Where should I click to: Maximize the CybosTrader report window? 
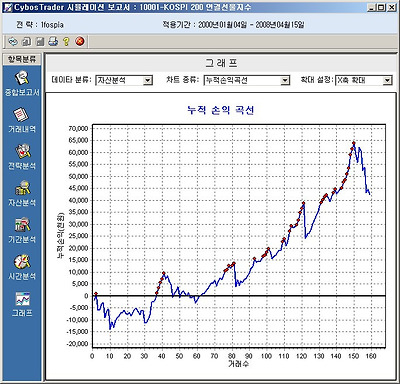pyautogui.click(x=381, y=7)
